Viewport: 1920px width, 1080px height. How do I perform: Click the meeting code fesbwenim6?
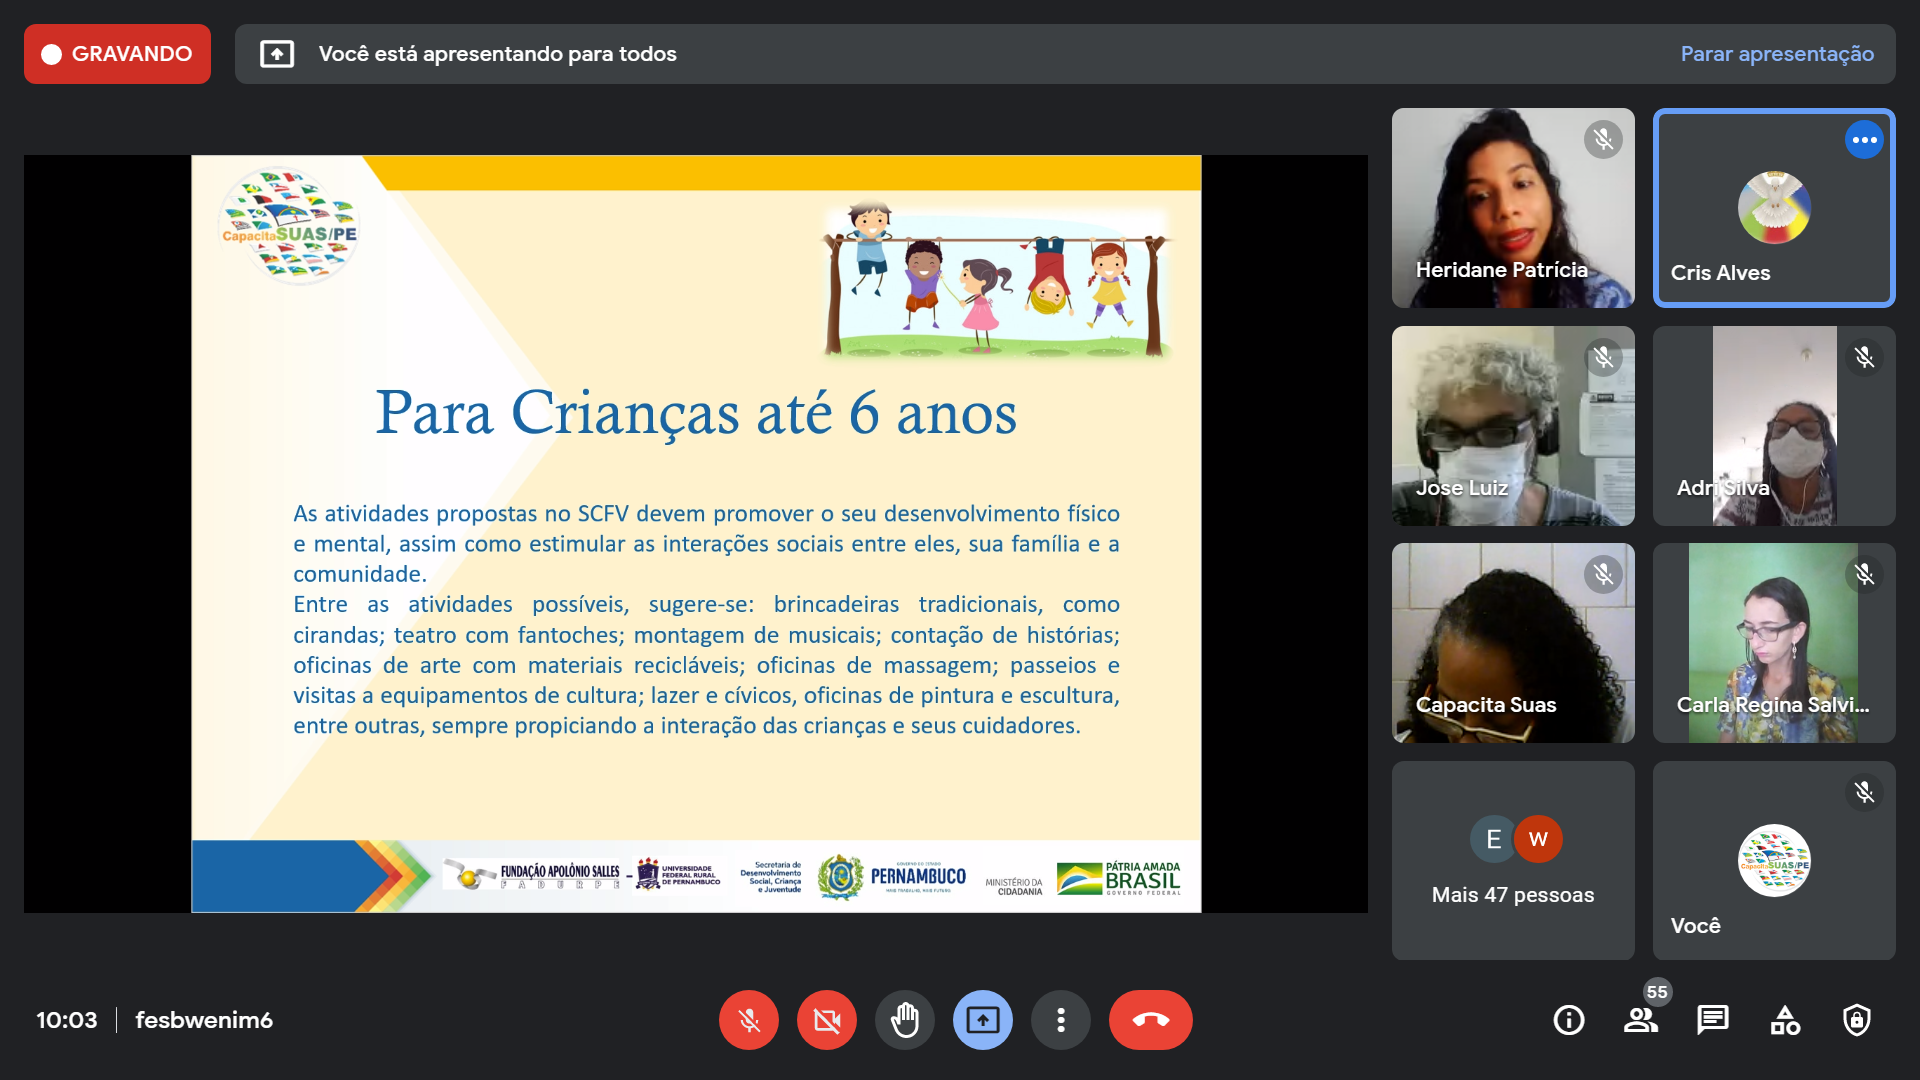click(x=204, y=1020)
